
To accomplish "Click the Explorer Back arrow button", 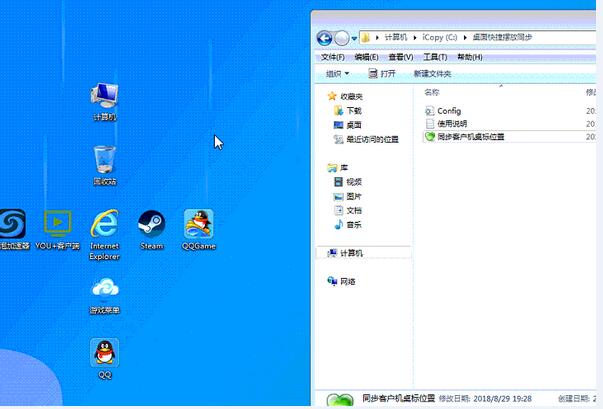I will point(325,38).
